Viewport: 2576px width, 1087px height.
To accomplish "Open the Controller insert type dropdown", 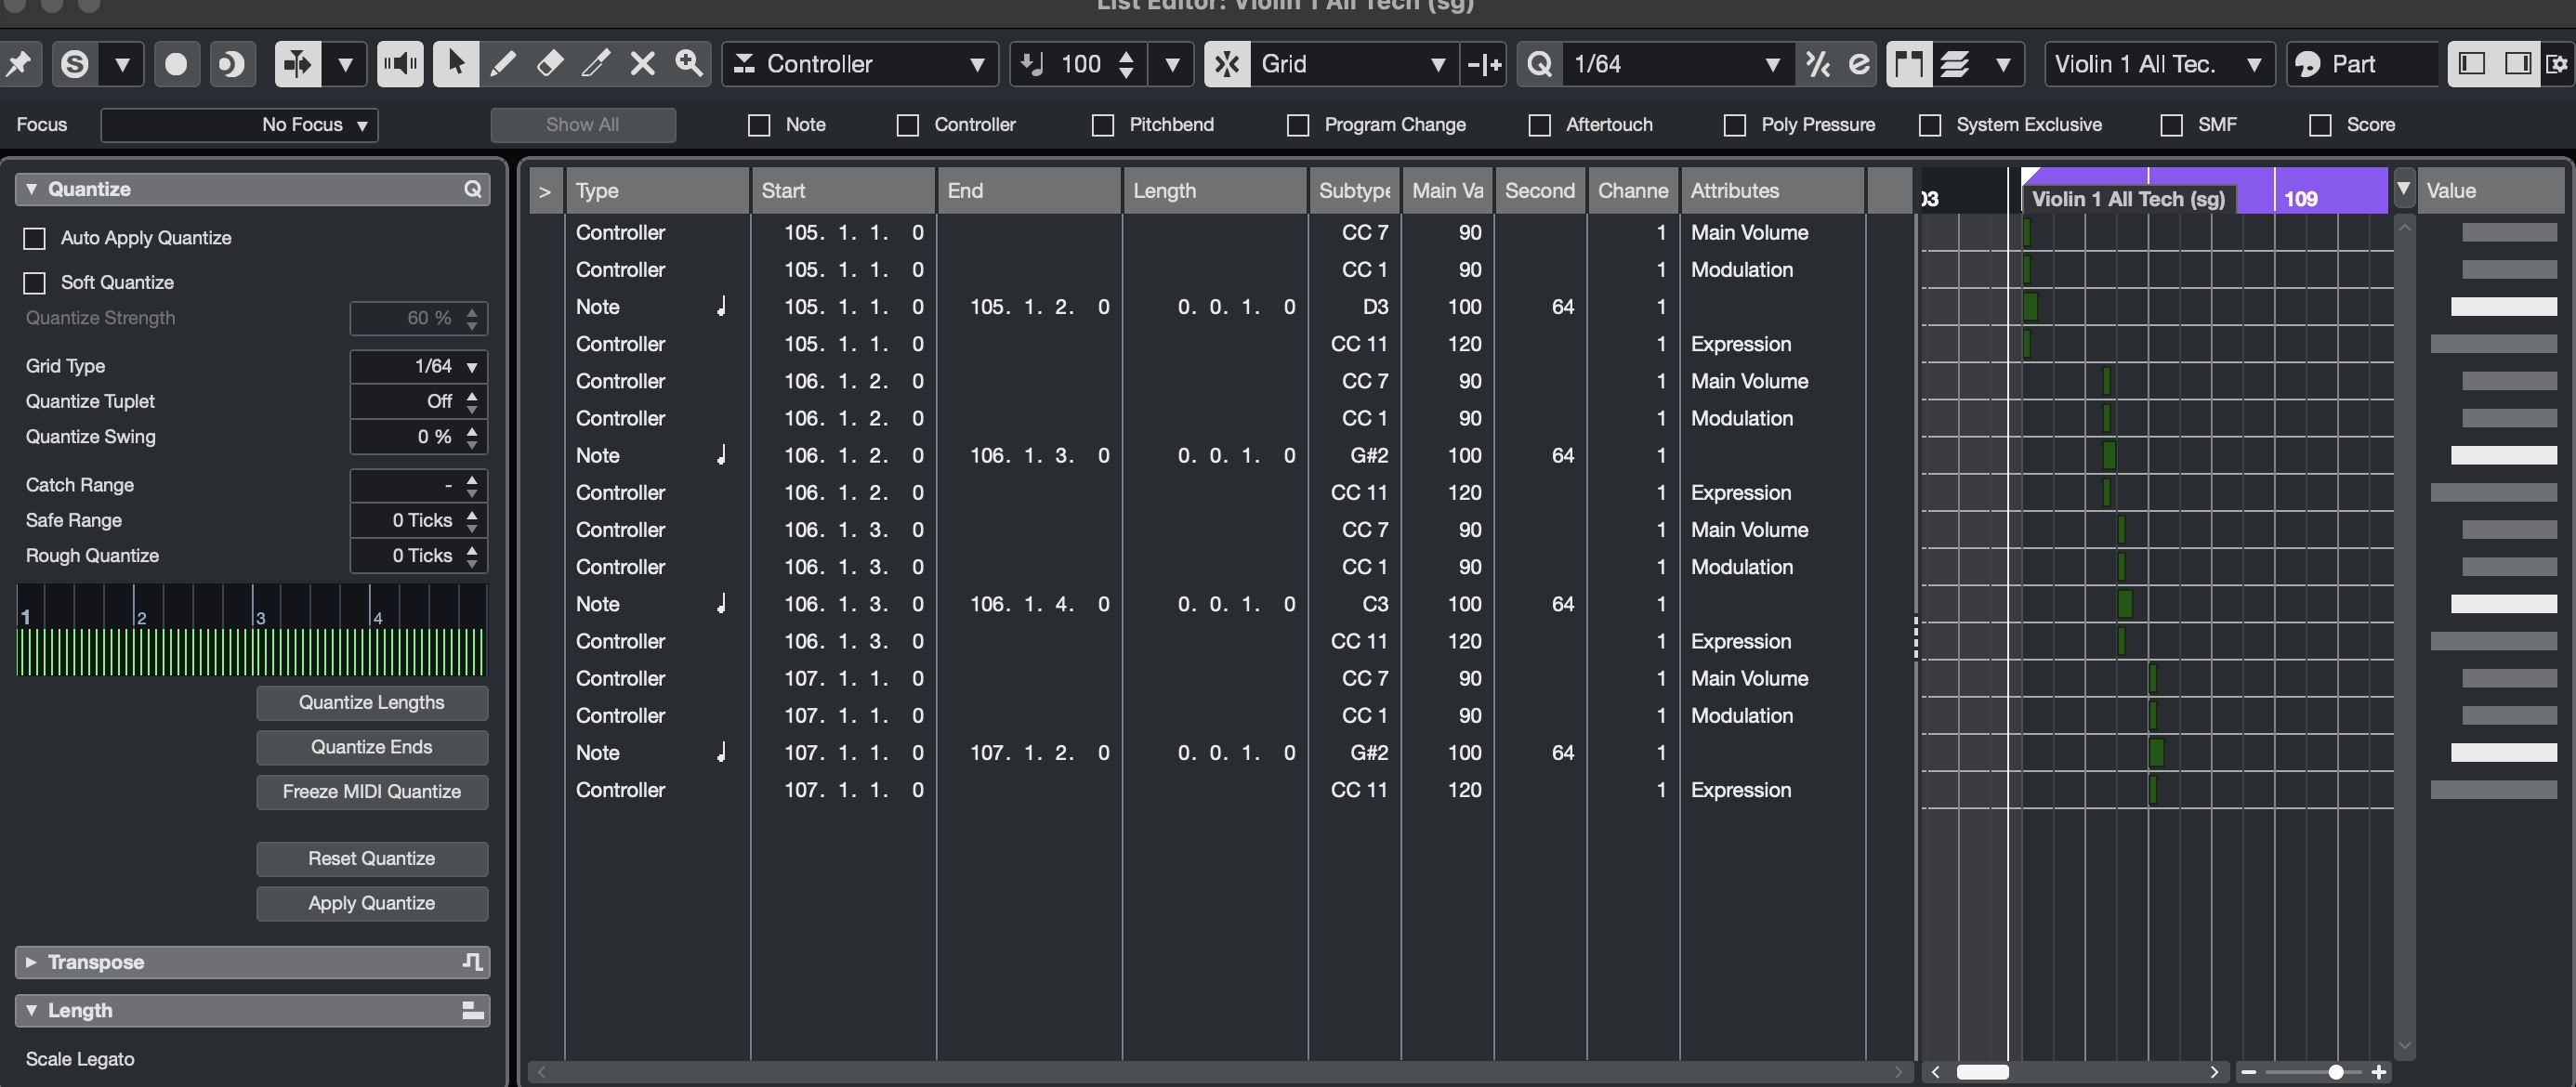I will point(860,64).
